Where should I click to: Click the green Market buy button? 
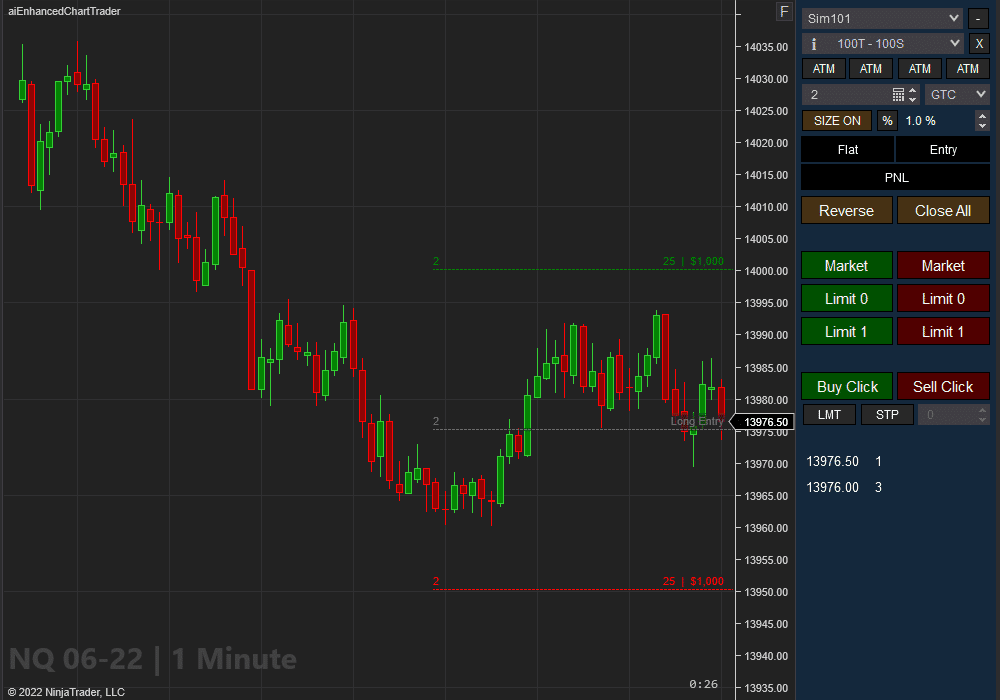point(846,265)
